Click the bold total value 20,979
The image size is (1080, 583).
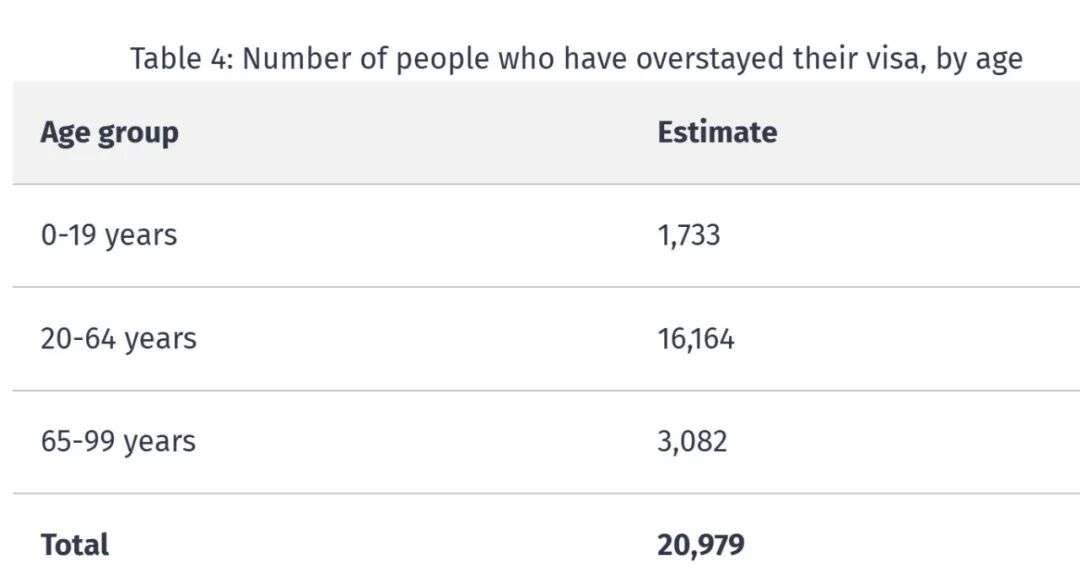[701, 545]
